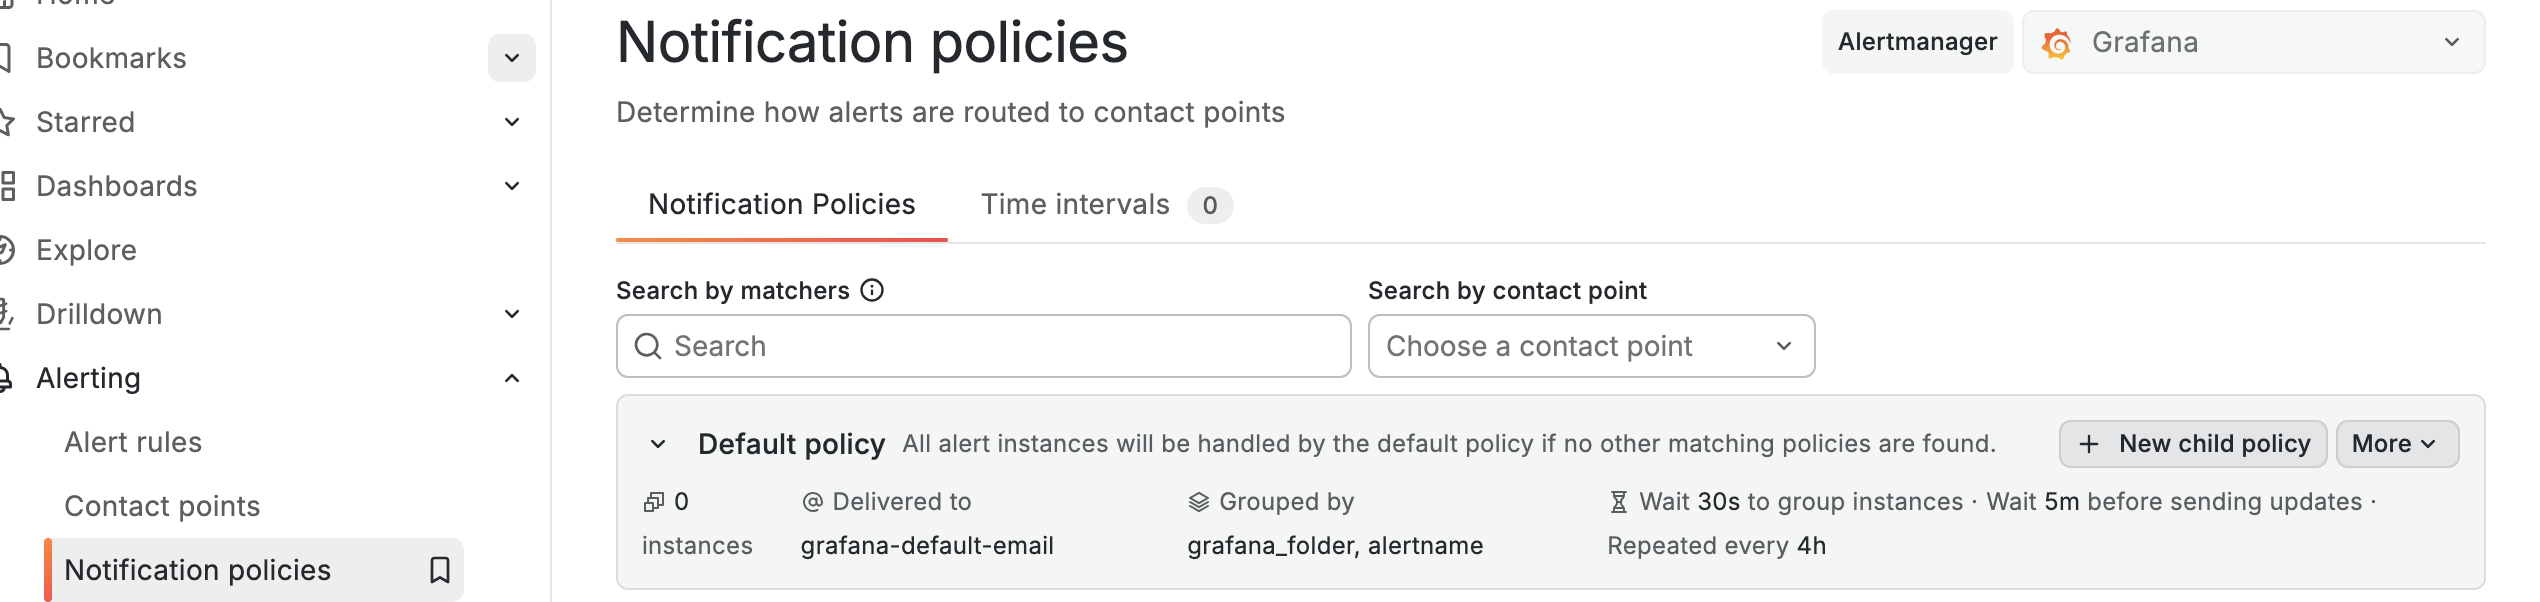This screenshot has width=2540, height=602.
Task: Collapse the Alerting section chevron
Action: tap(512, 378)
